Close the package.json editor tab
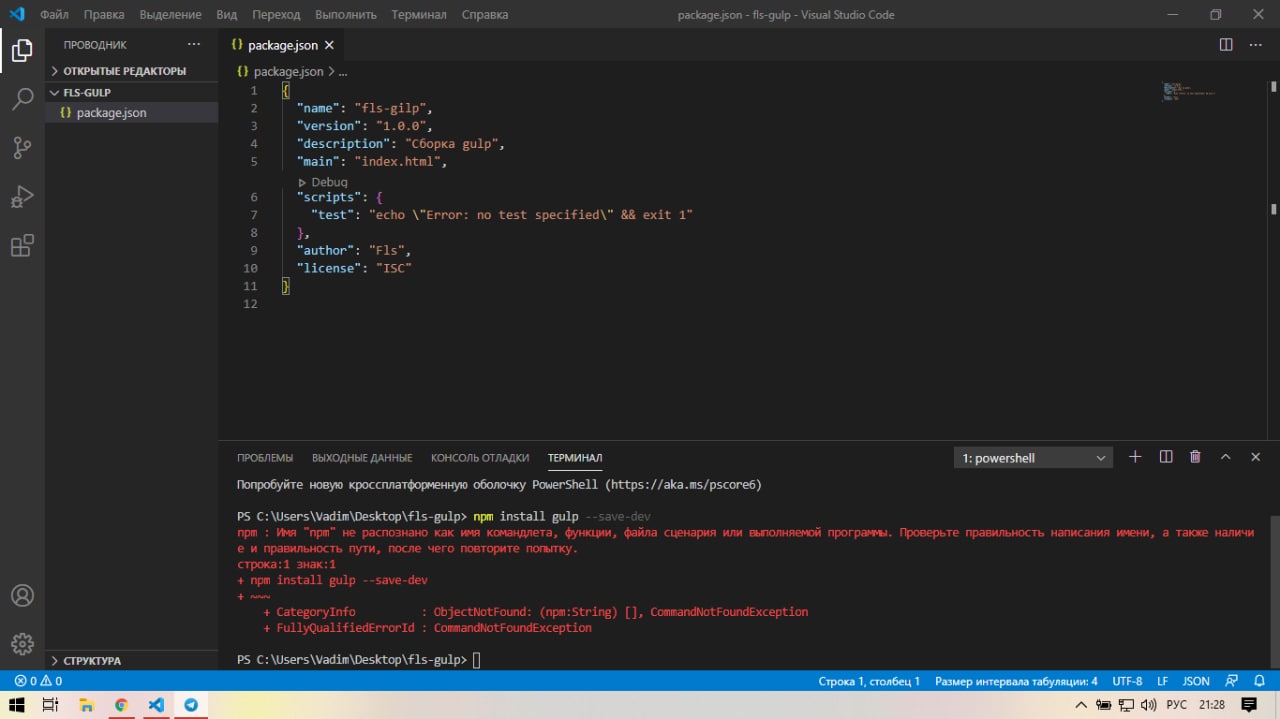 pos(329,45)
